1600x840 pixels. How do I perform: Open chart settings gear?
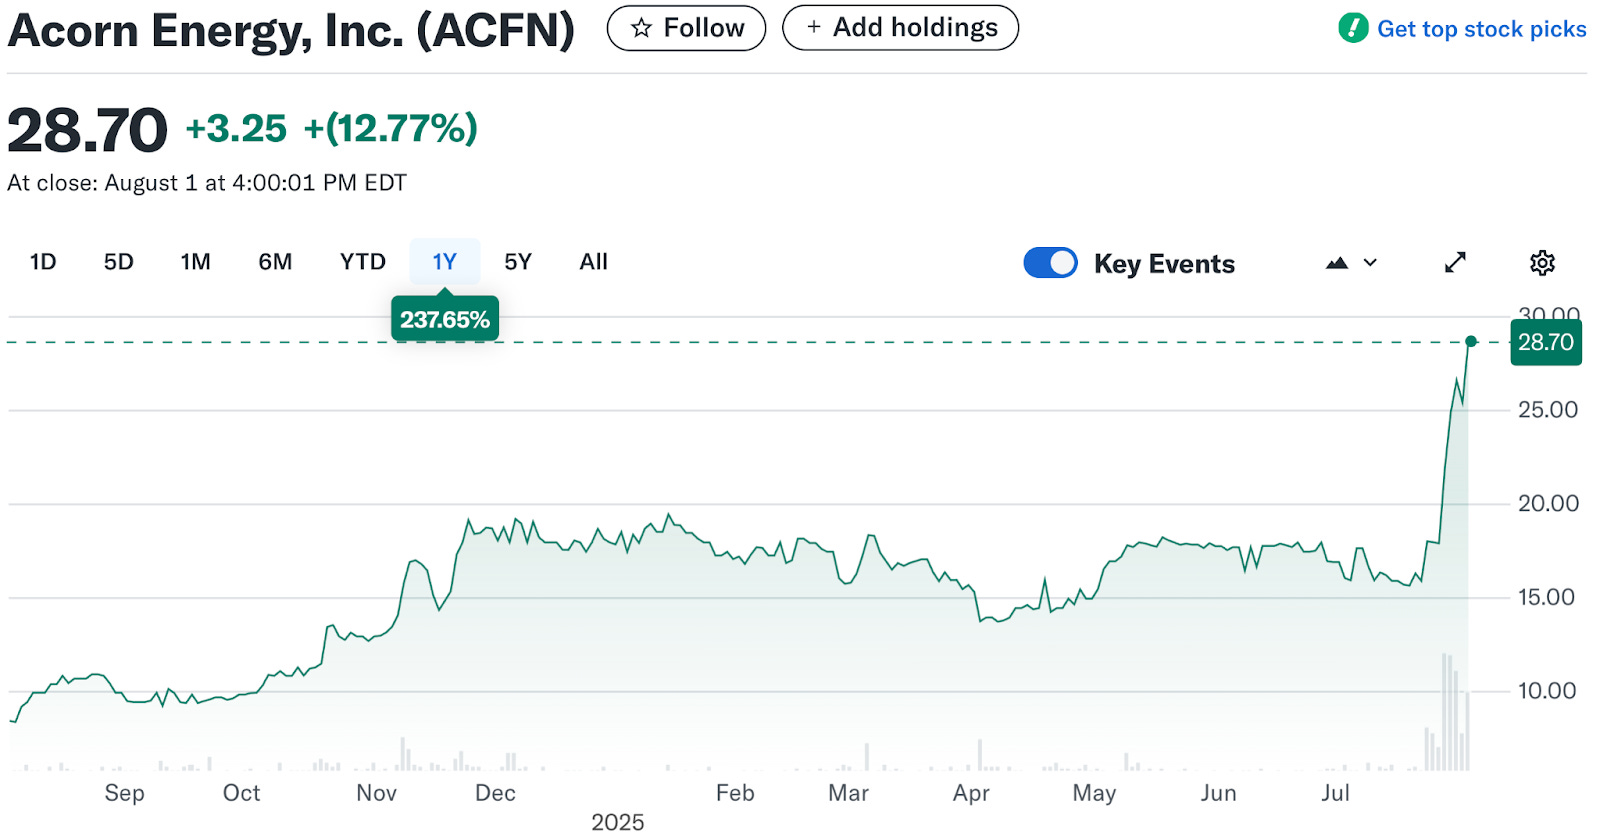point(1542,263)
